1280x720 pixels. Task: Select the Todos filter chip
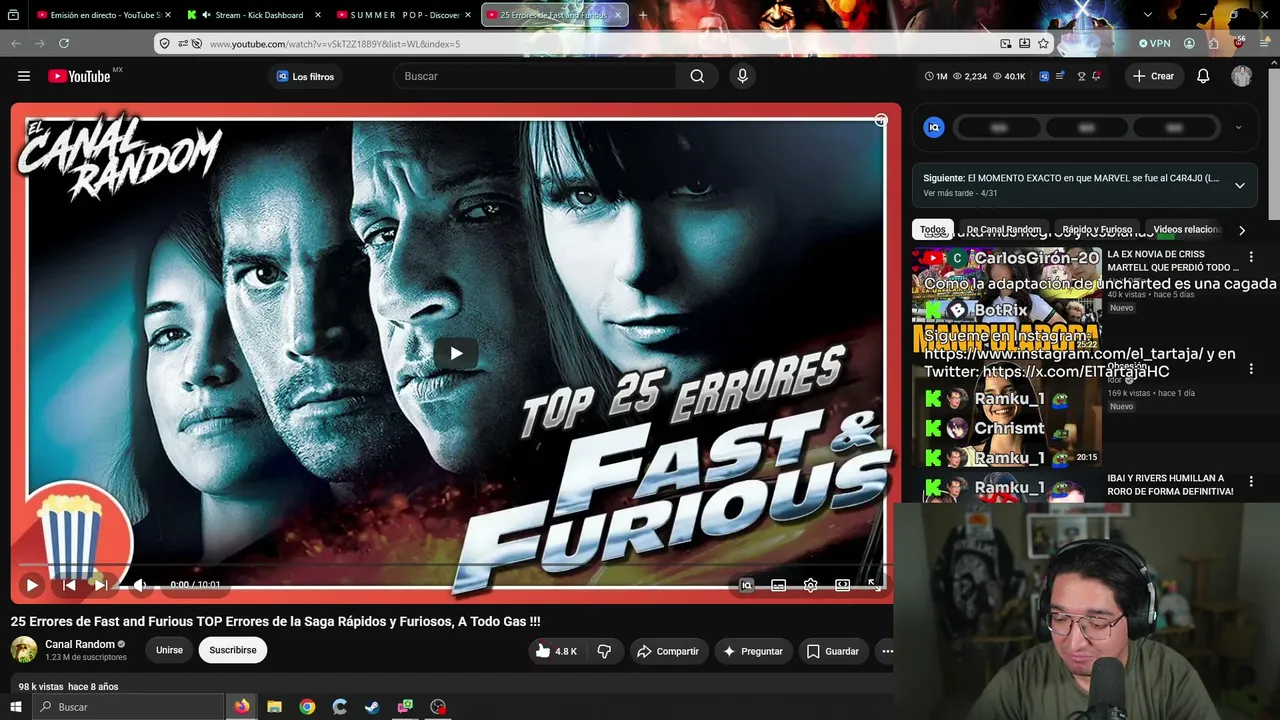[933, 229]
